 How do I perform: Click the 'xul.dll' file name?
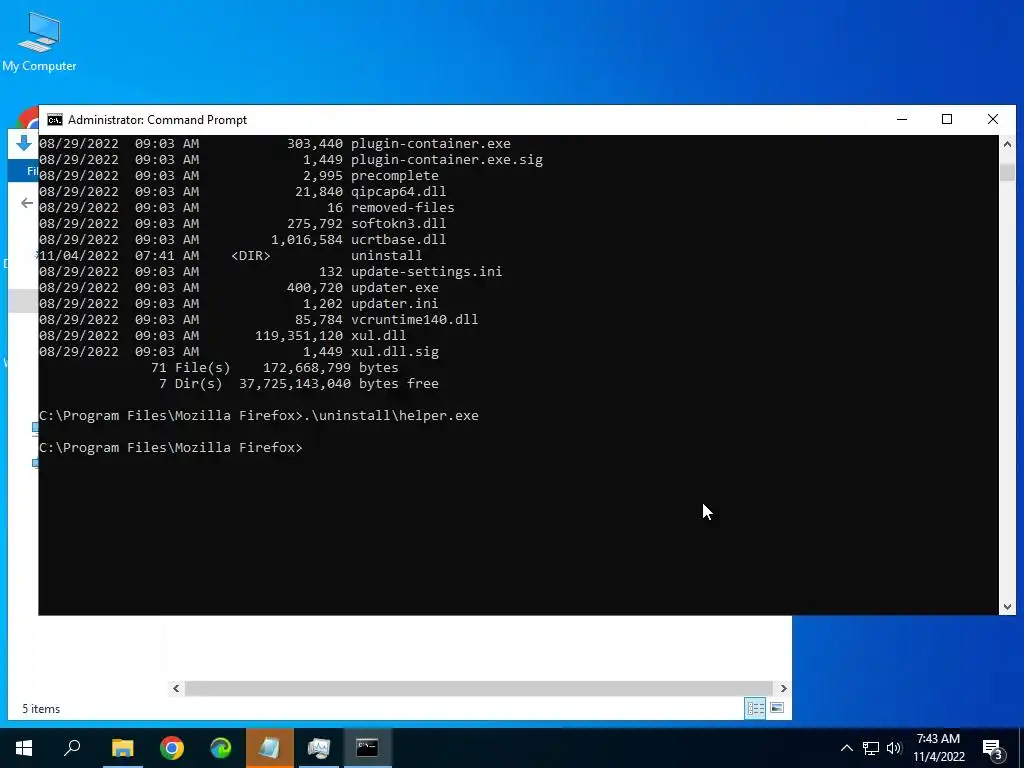click(378, 336)
